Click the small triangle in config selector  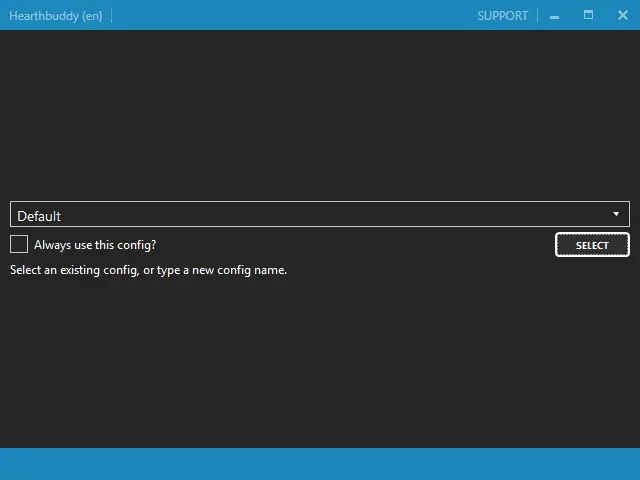coord(616,214)
